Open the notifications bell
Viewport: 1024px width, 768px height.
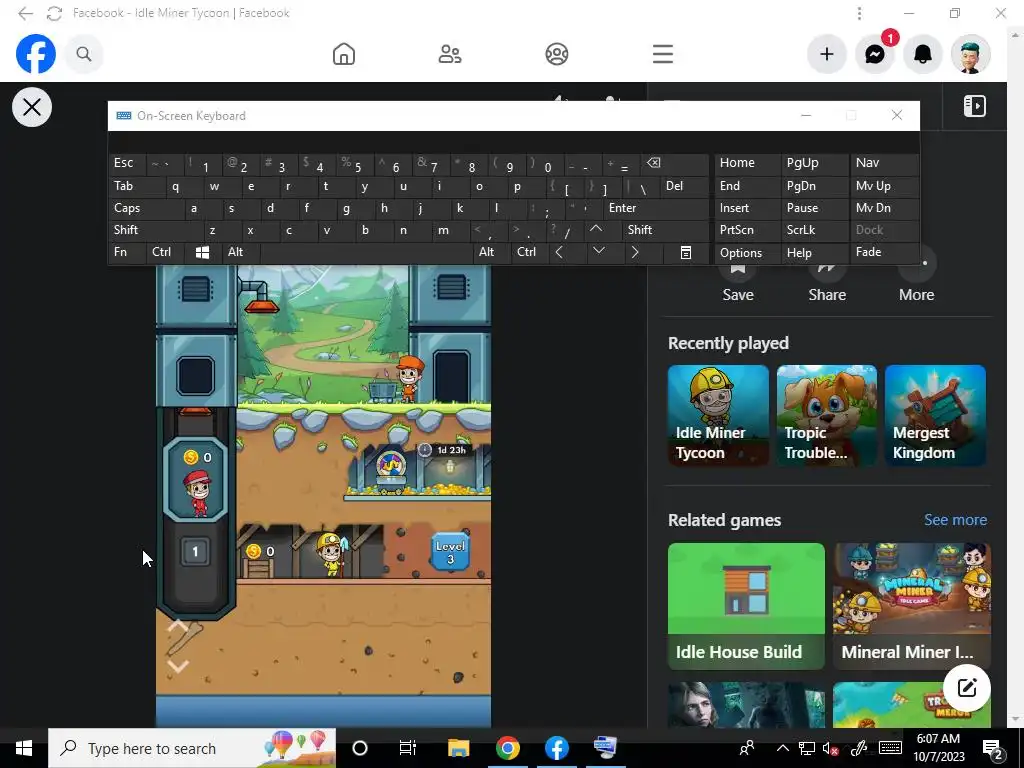point(923,54)
